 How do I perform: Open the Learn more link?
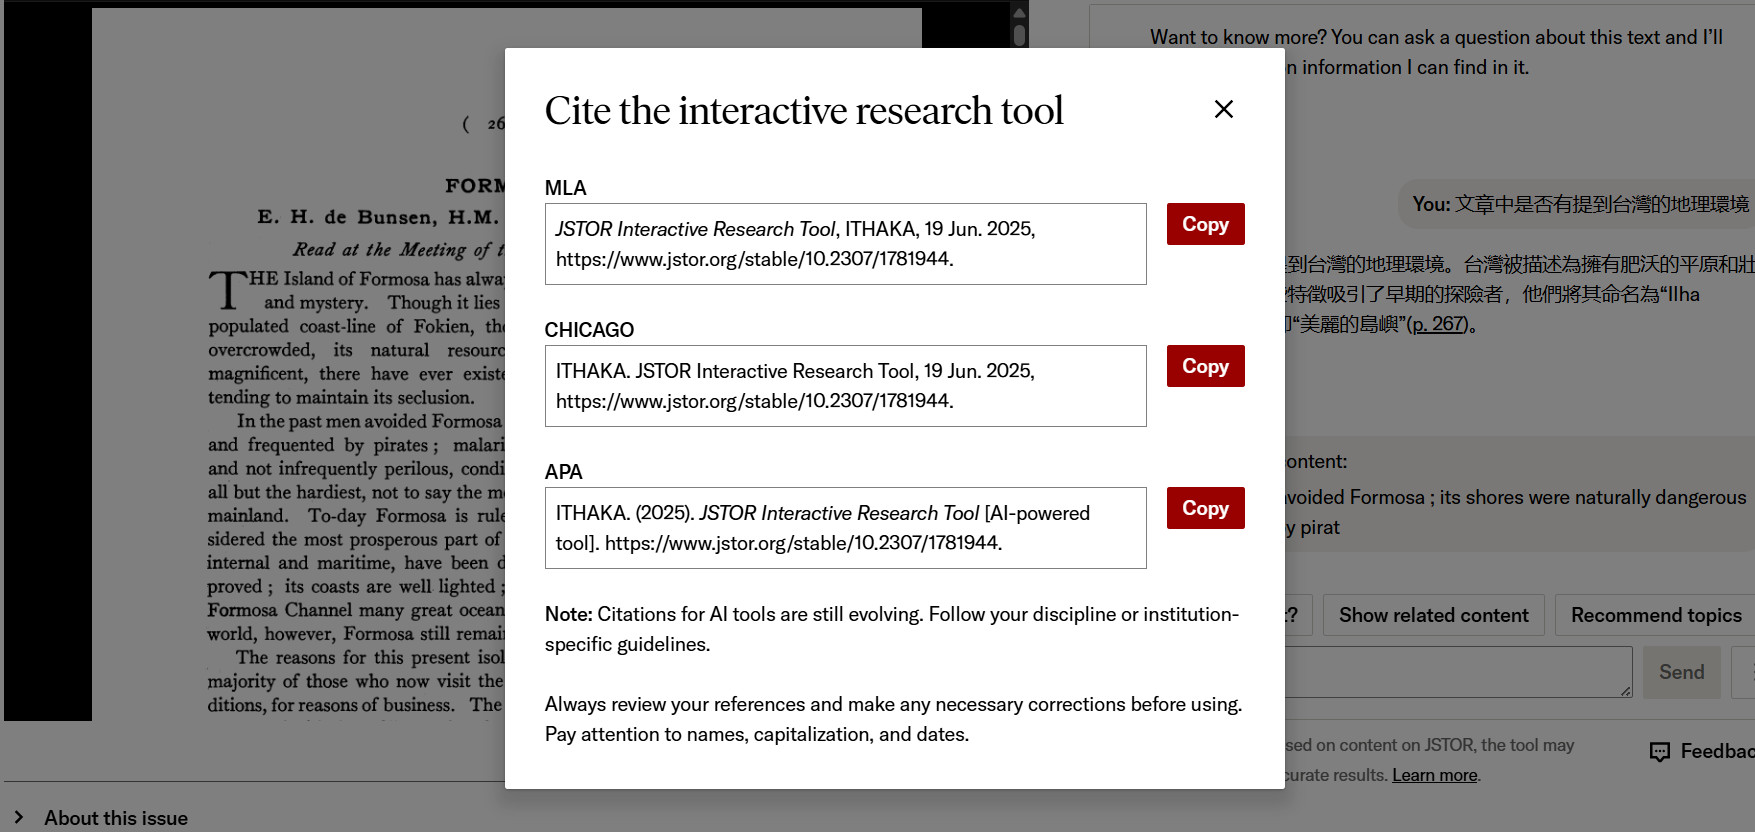(x=1434, y=775)
